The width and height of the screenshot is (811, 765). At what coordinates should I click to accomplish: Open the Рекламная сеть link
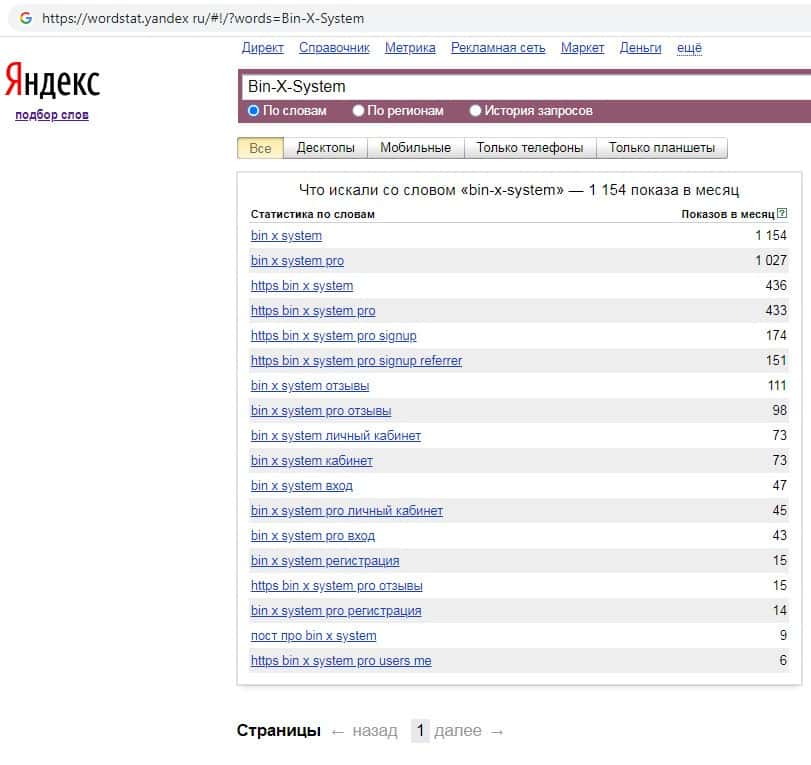pos(498,48)
